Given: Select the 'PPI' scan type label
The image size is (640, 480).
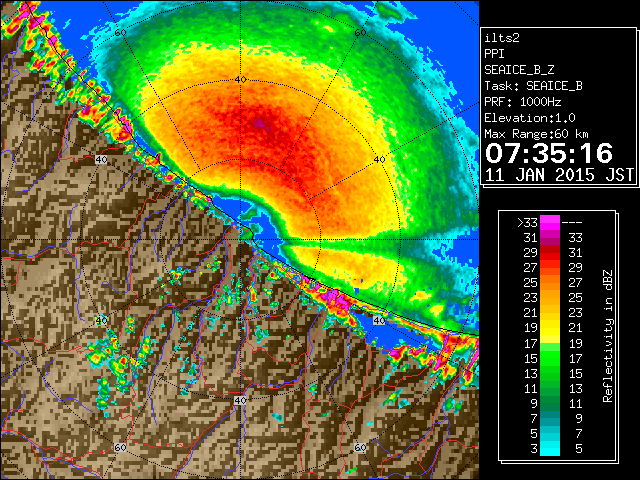Looking at the screenshot, I should [494, 54].
